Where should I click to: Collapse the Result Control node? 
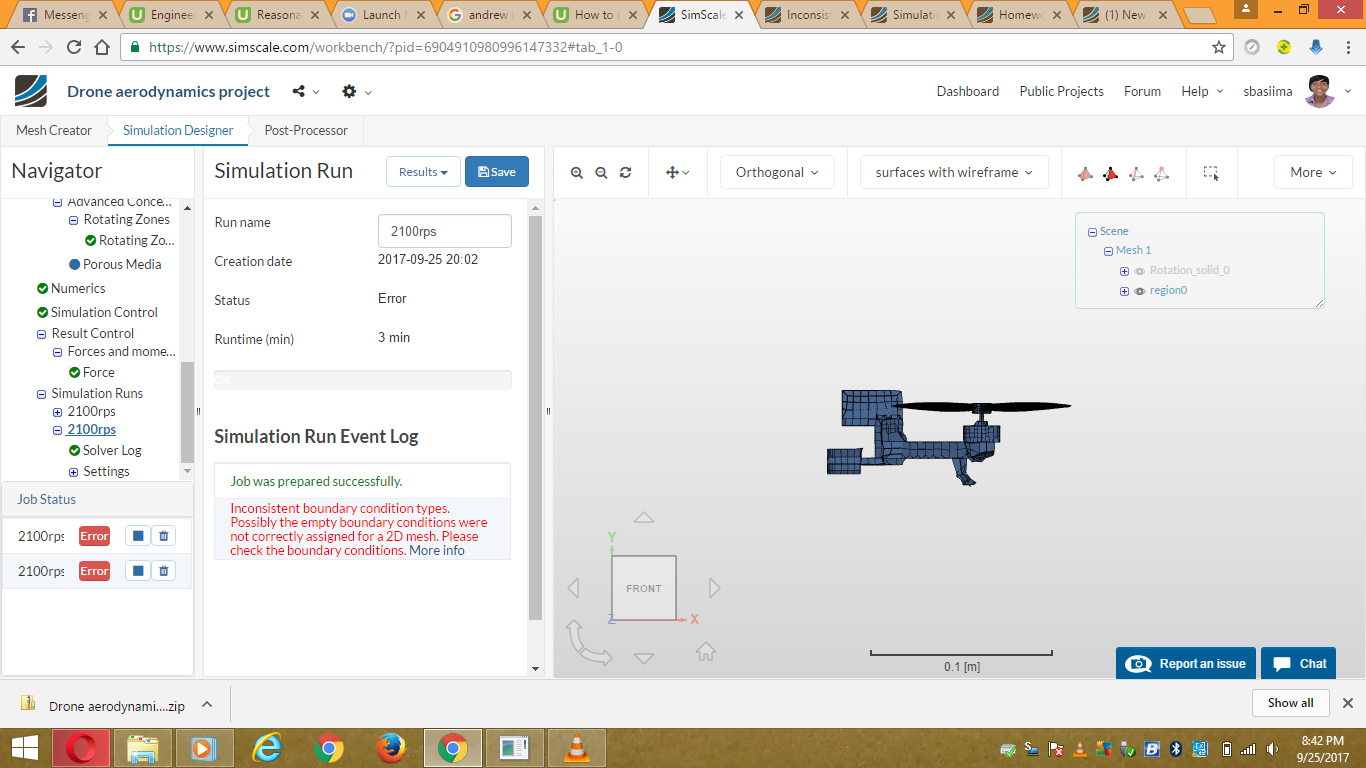pos(42,334)
